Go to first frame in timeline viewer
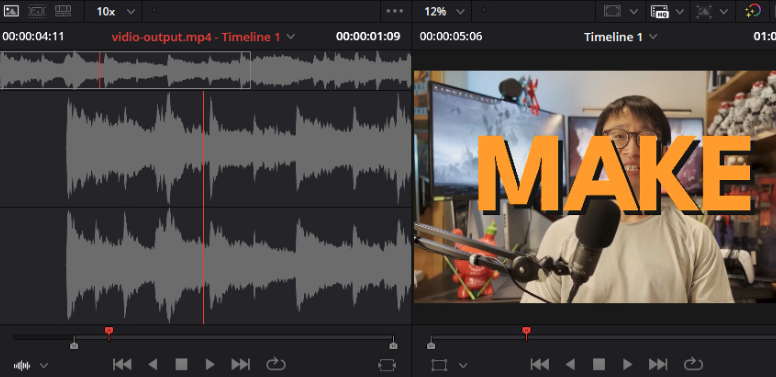Screen dimensions: 776x377 (540, 365)
